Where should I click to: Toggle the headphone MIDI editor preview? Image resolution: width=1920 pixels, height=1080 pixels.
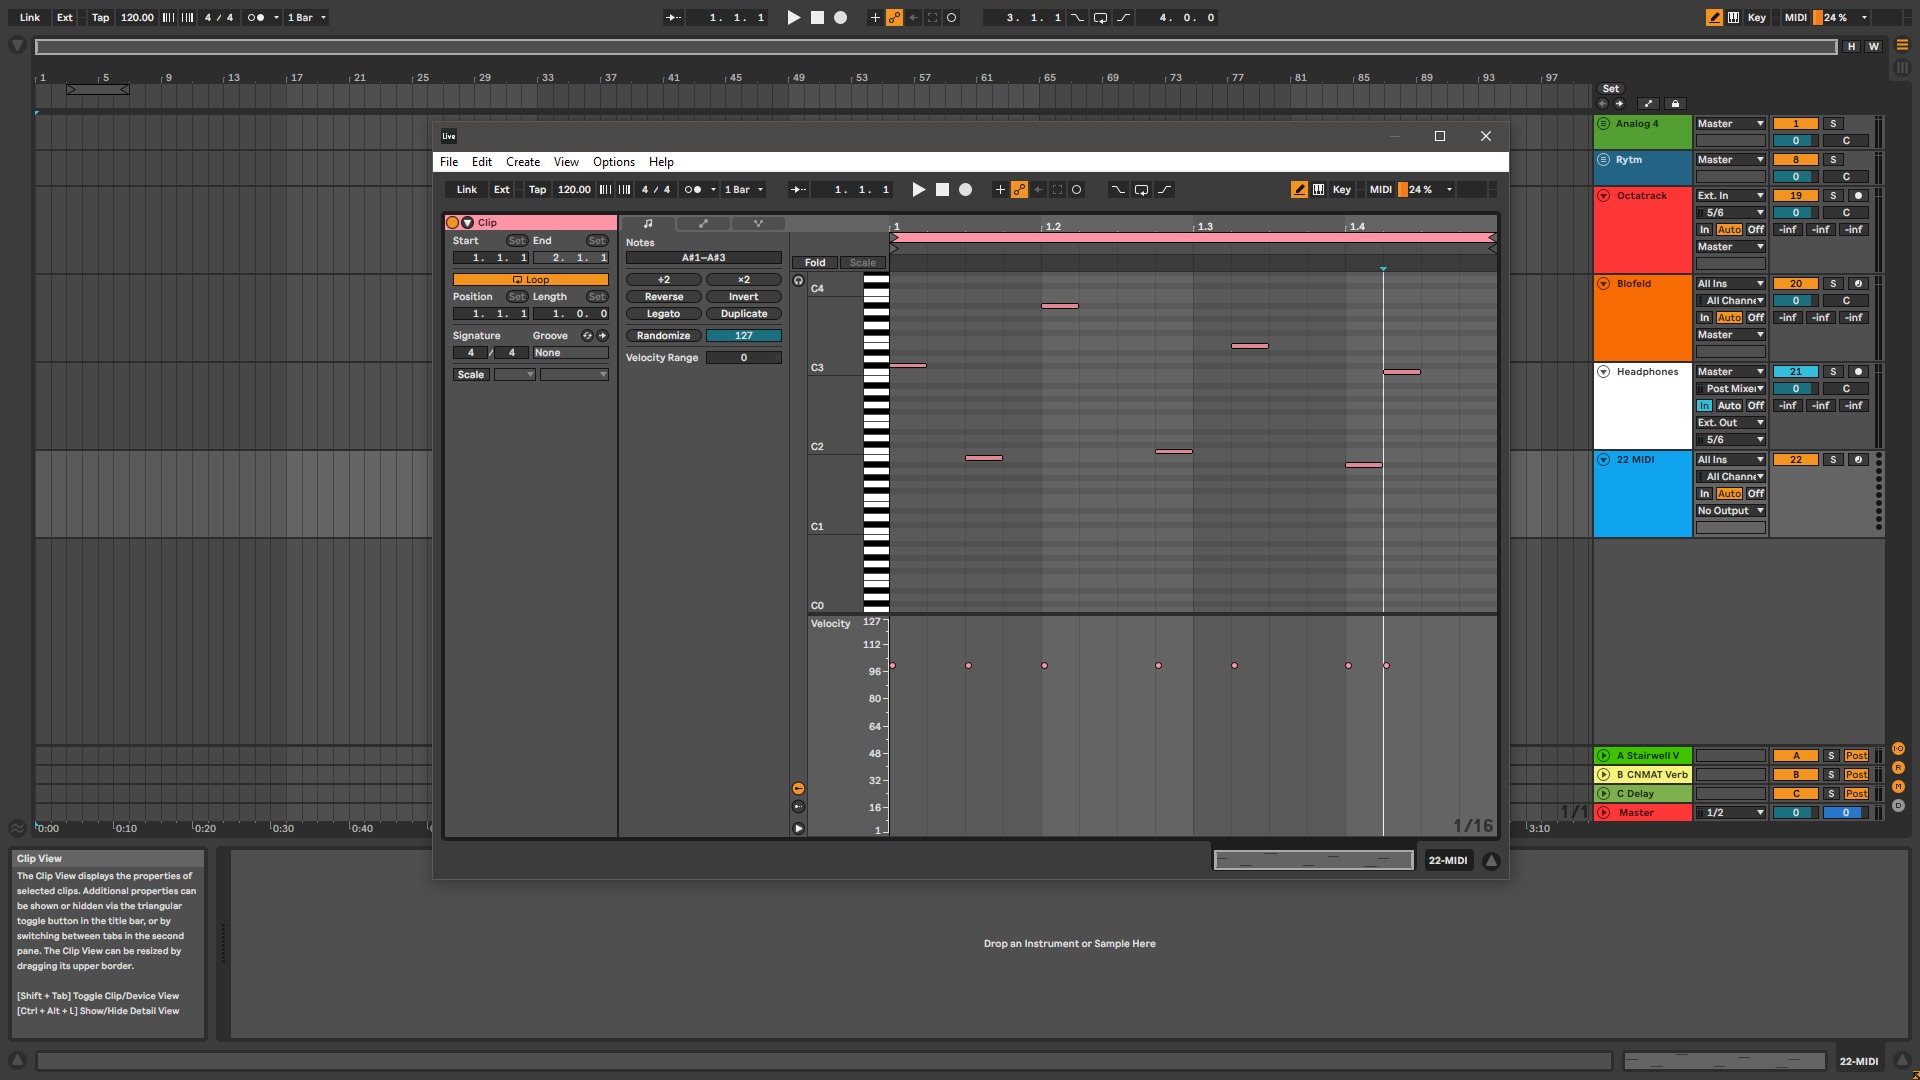pos(798,281)
